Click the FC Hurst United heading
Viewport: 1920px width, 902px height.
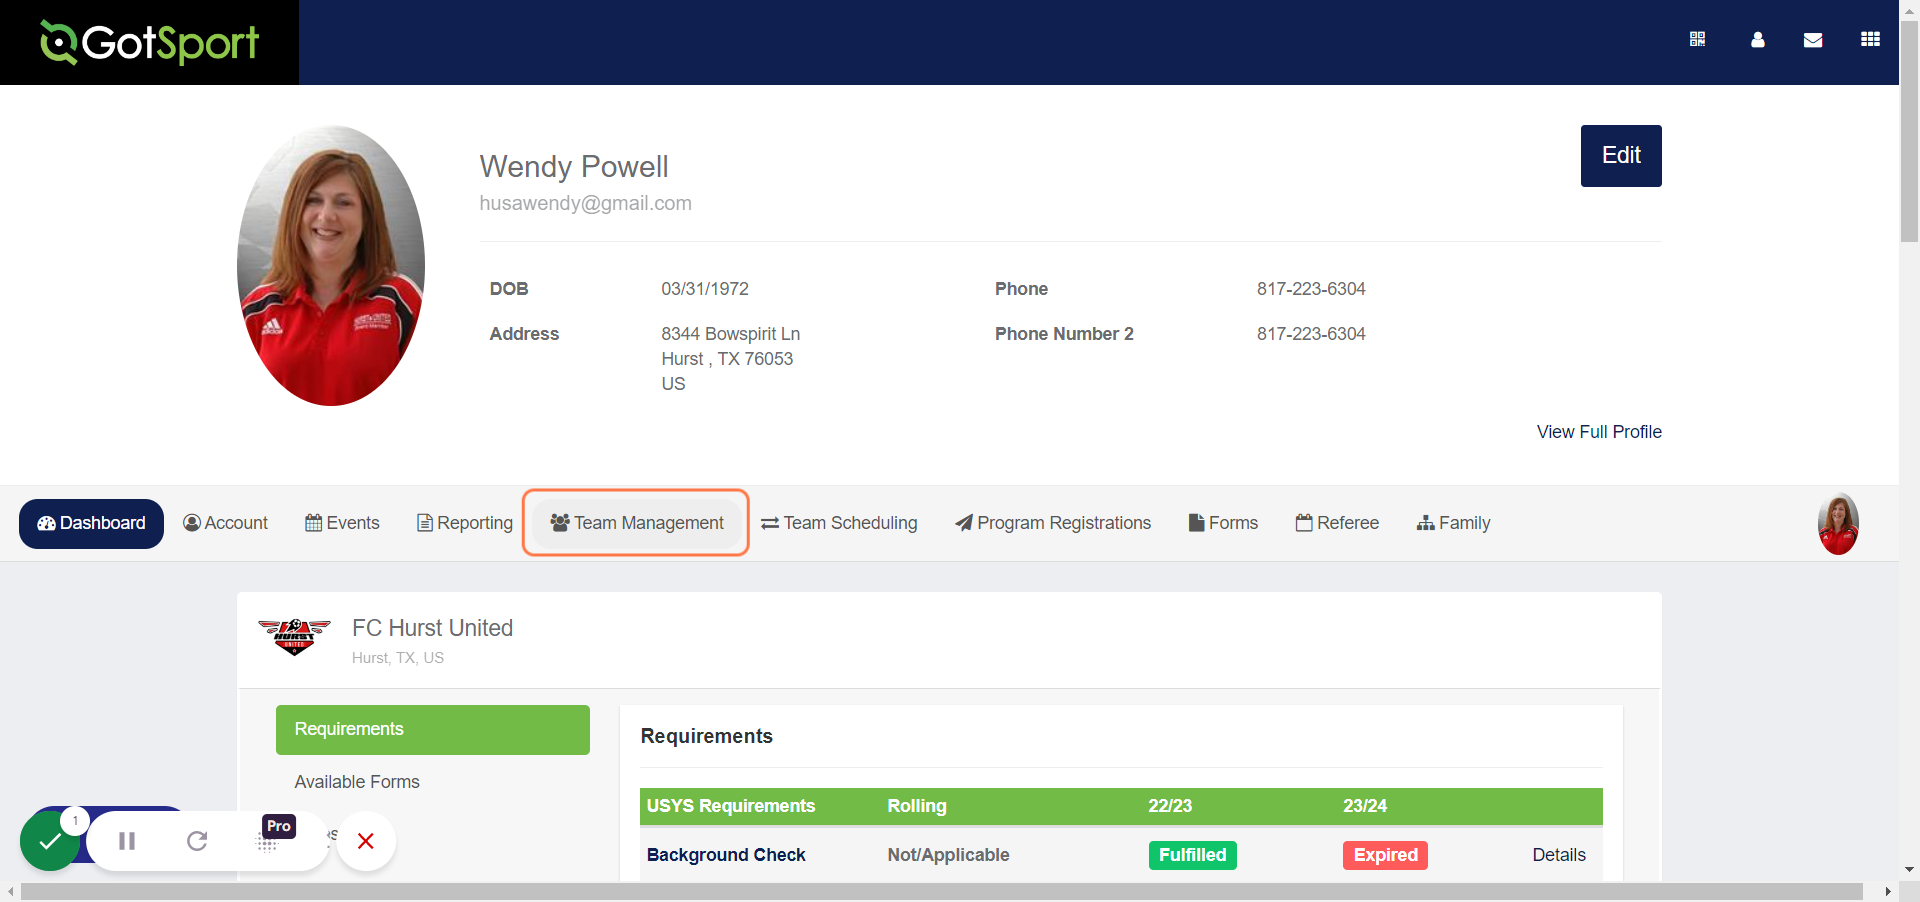tap(432, 628)
